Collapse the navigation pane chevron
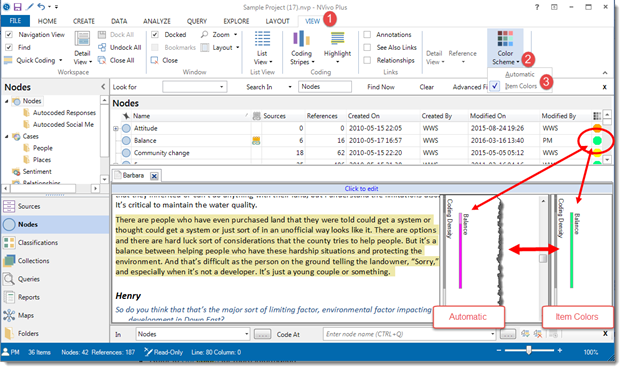This screenshot has height=370, width=623. click(103, 87)
